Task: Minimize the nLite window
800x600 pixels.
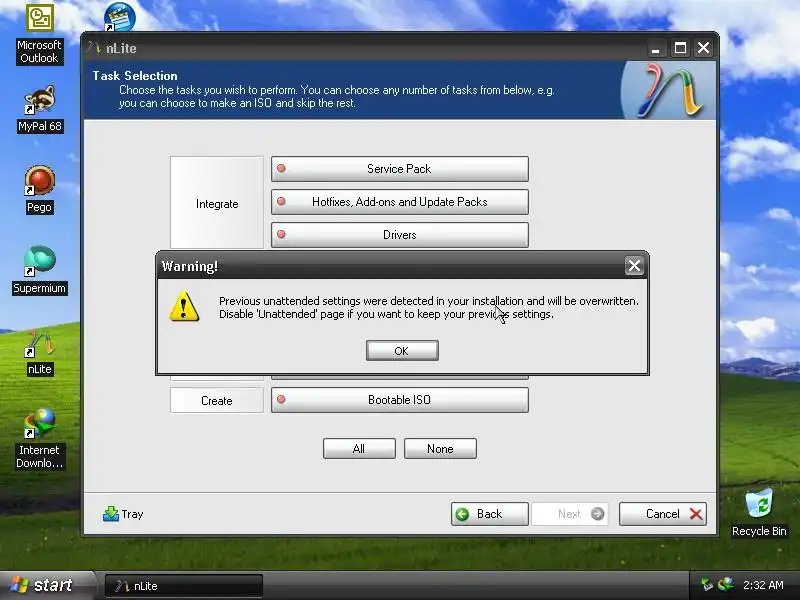Action: (656, 48)
